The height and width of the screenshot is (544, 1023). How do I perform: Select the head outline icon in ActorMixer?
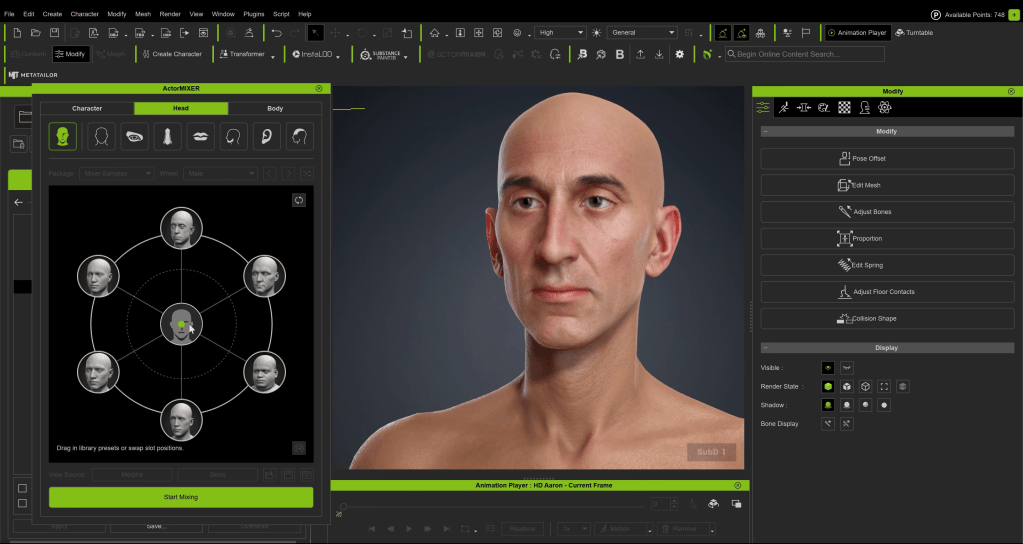pos(101,136)
